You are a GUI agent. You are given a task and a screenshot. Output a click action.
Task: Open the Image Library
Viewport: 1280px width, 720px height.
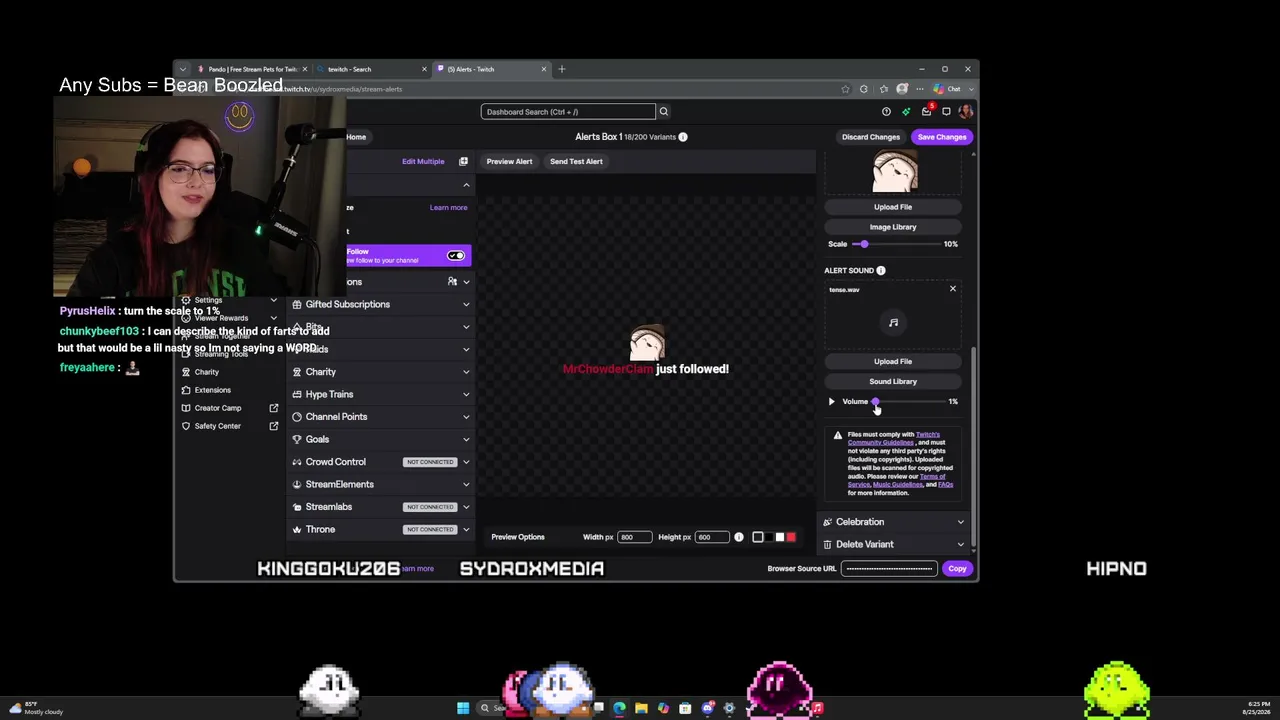(893, 227)
